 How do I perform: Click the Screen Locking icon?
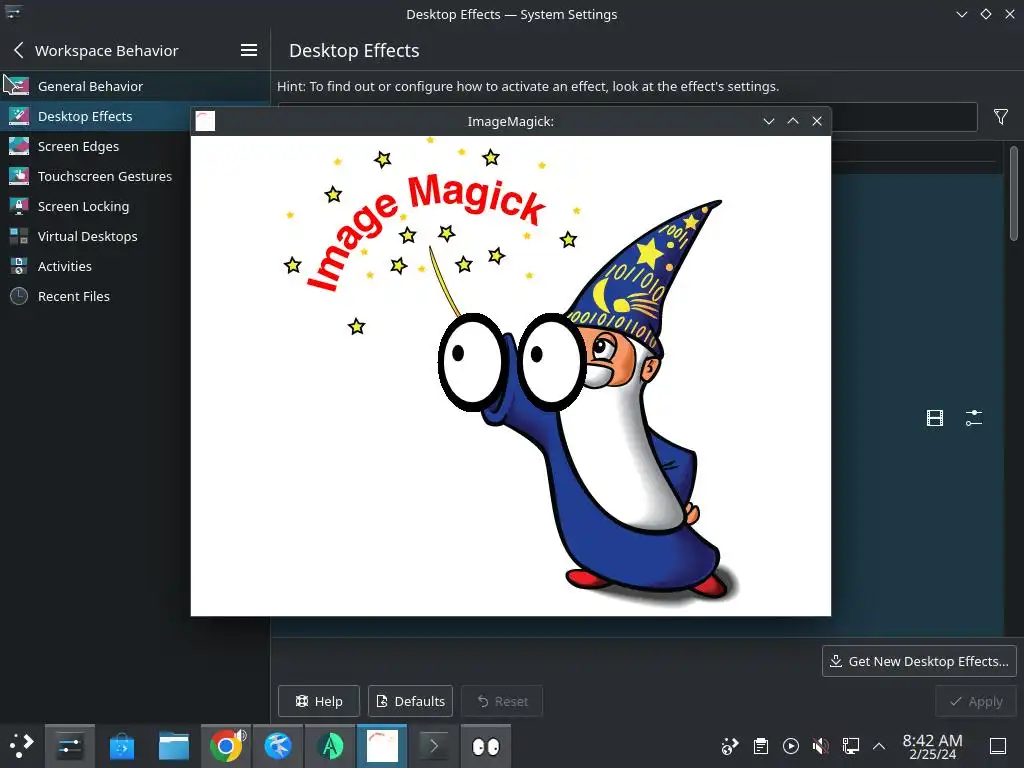click(x=19, y=206)
